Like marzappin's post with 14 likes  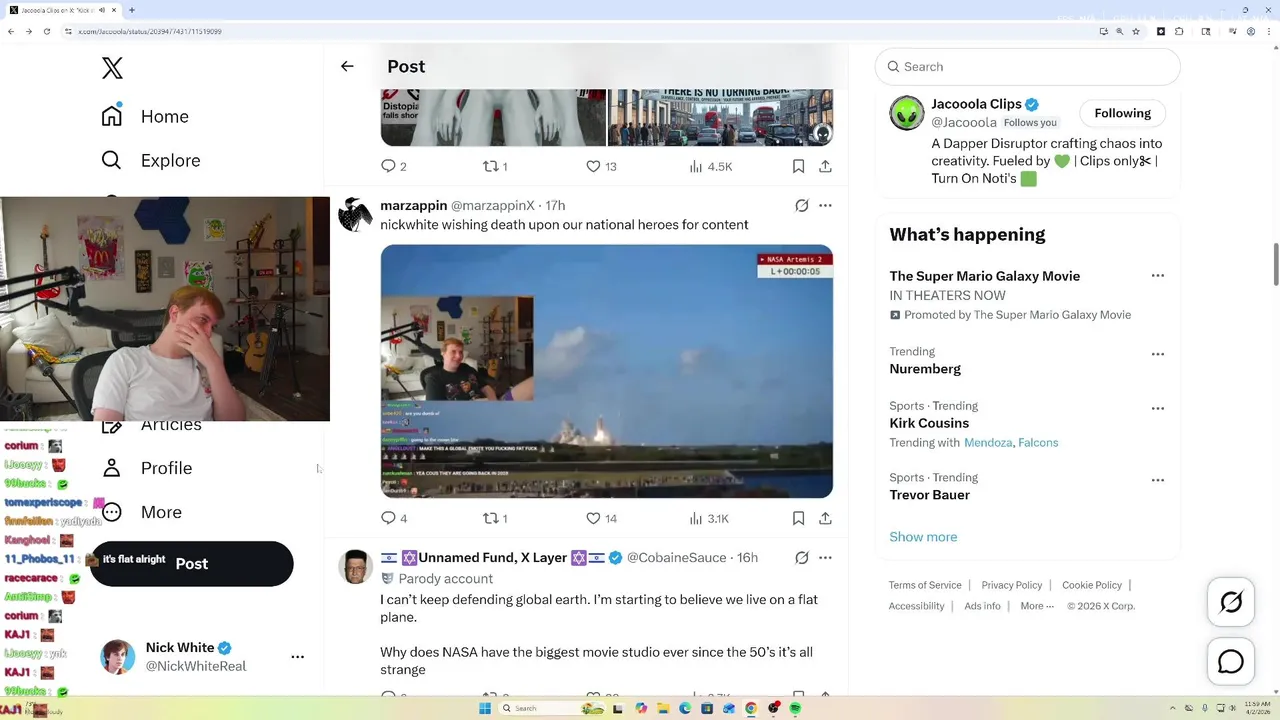601,518
